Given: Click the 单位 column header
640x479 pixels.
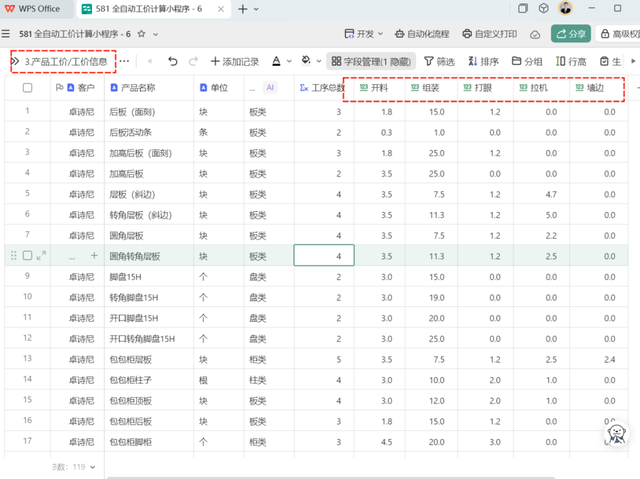Looking at the screenshot, I should [x=218, y=88].
